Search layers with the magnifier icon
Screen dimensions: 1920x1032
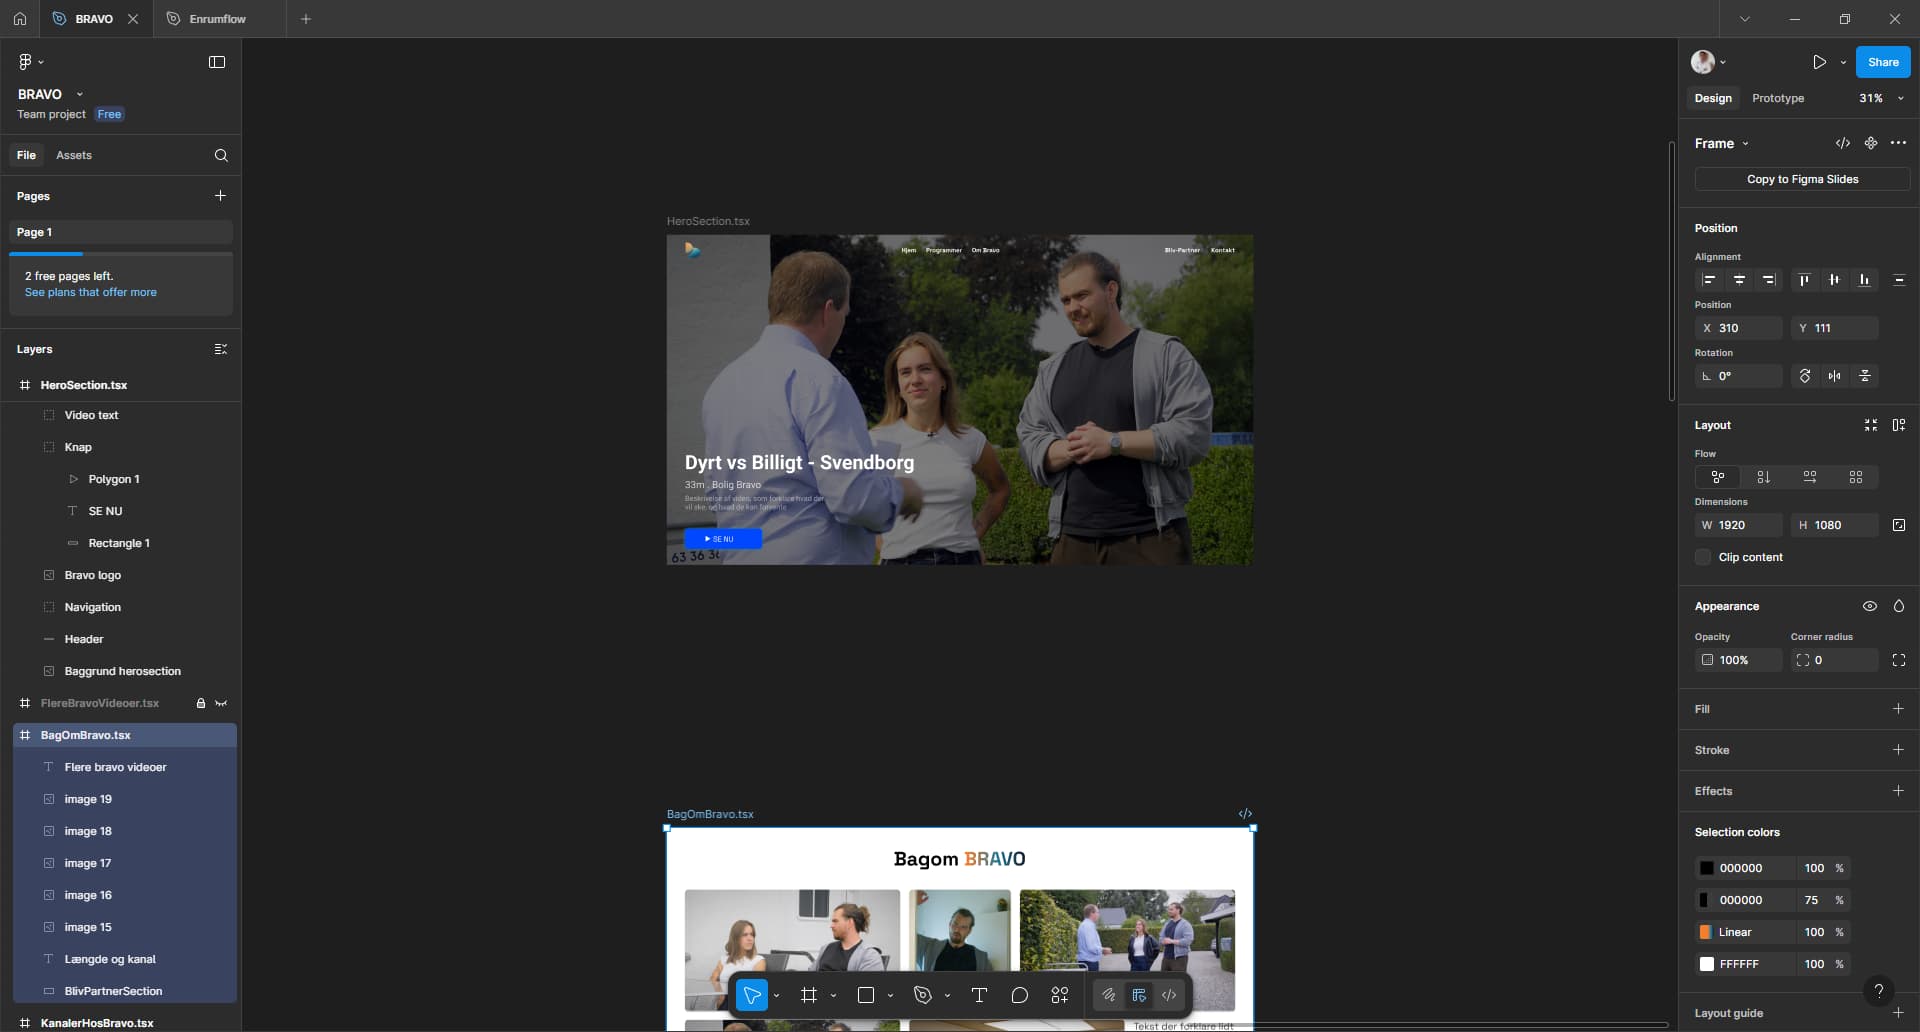pos(221,155)
